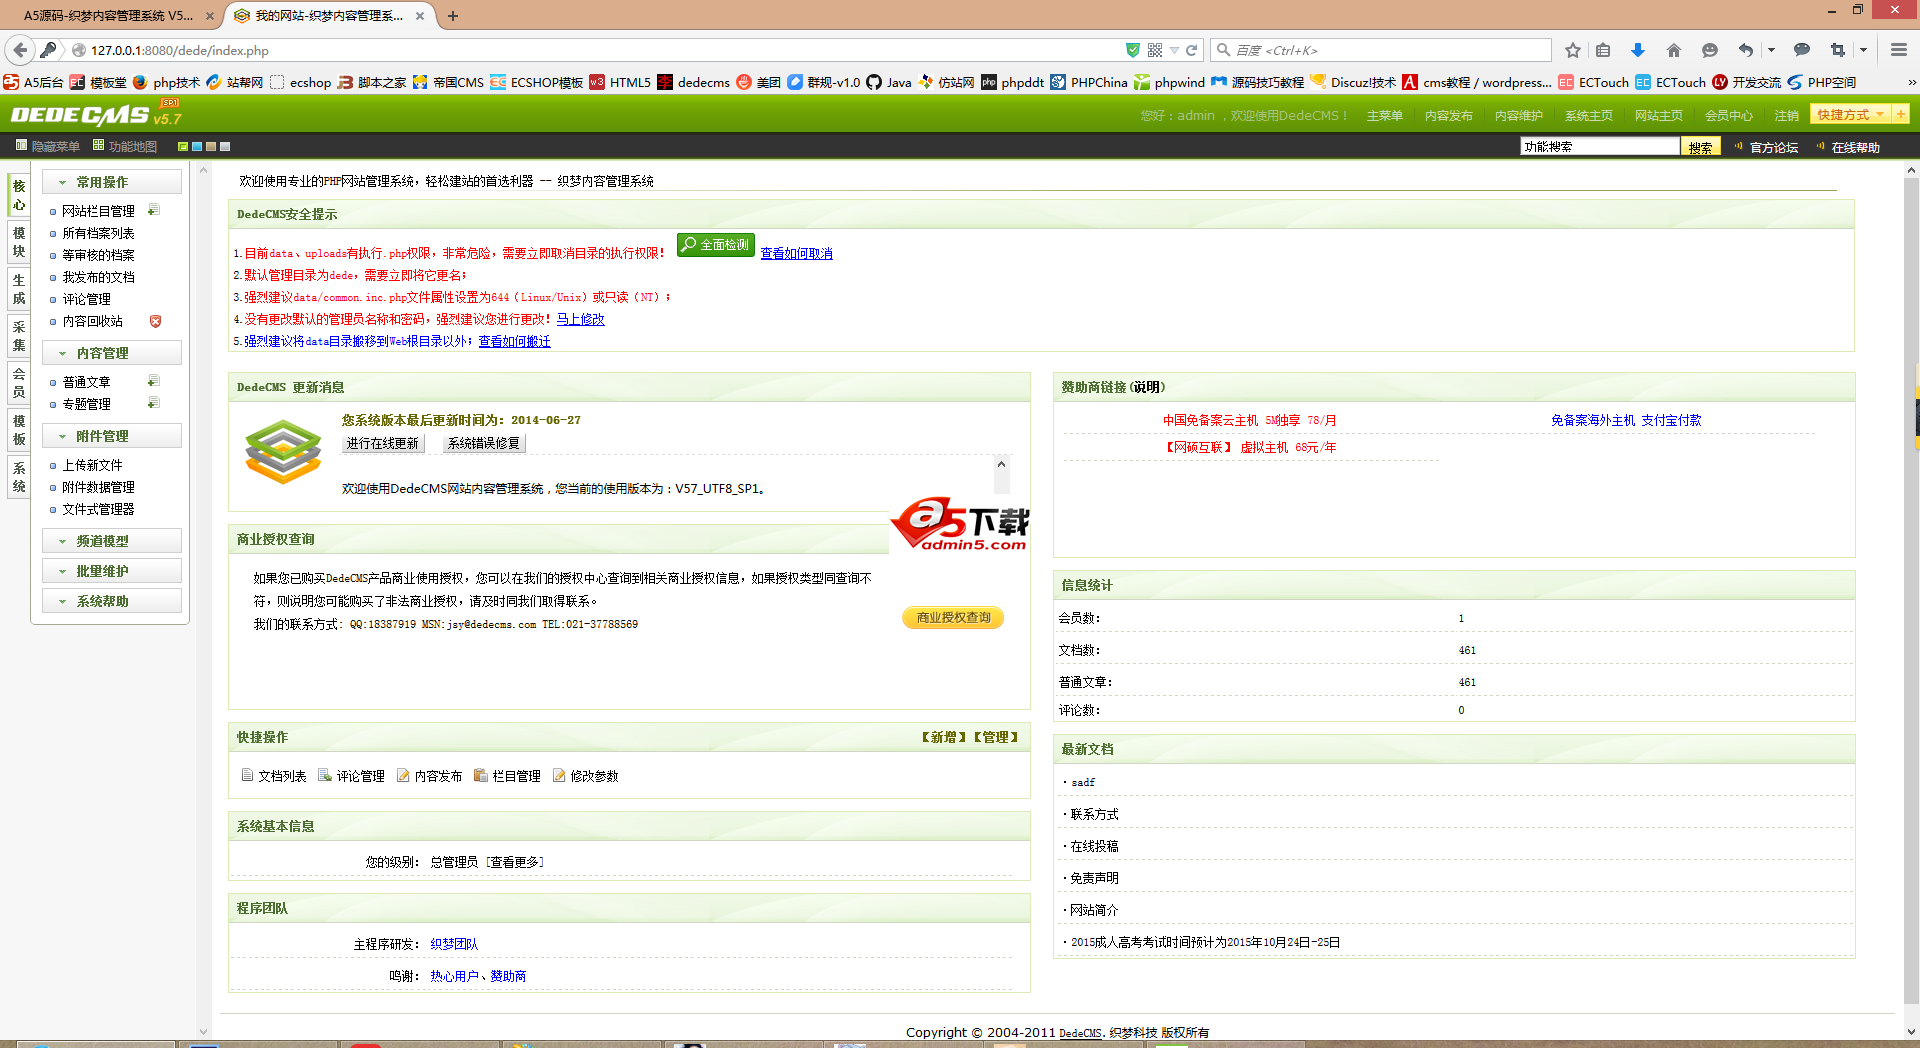Click the 评论管理 icon in 快捷操作
The height and width of the screenshot is (1048, 1920).
(x=325, y=775)
